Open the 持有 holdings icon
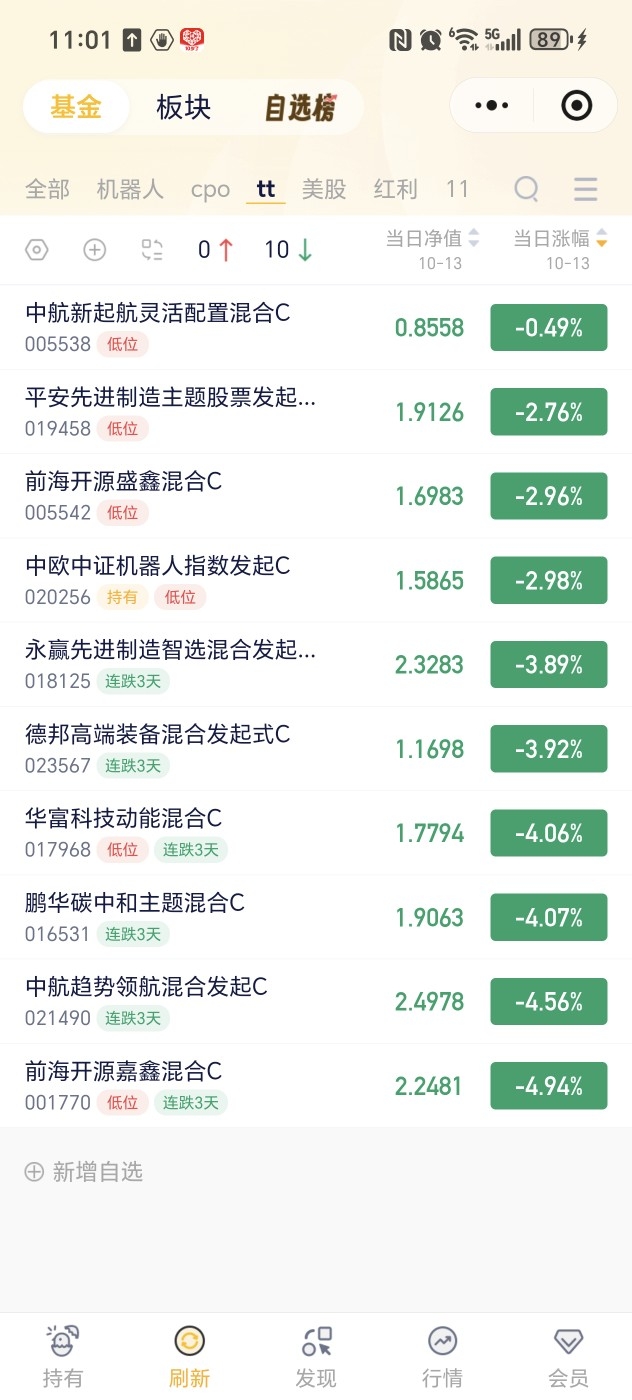 [63, 1342]
